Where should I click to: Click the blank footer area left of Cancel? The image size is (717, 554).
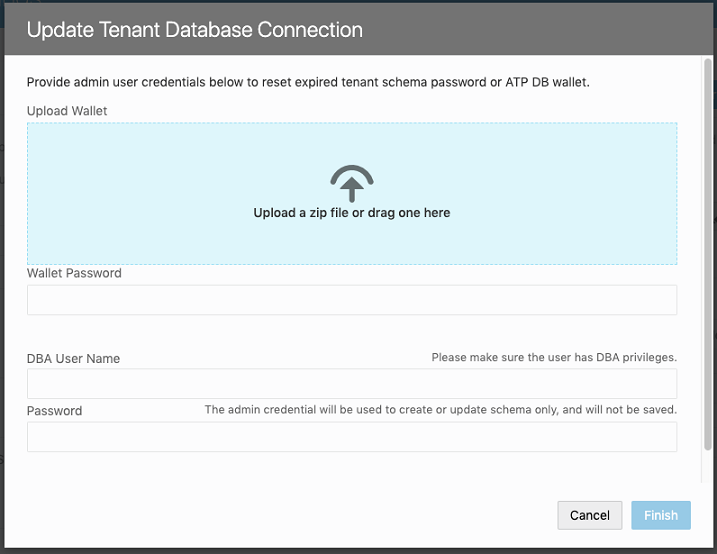coord(274,515)
